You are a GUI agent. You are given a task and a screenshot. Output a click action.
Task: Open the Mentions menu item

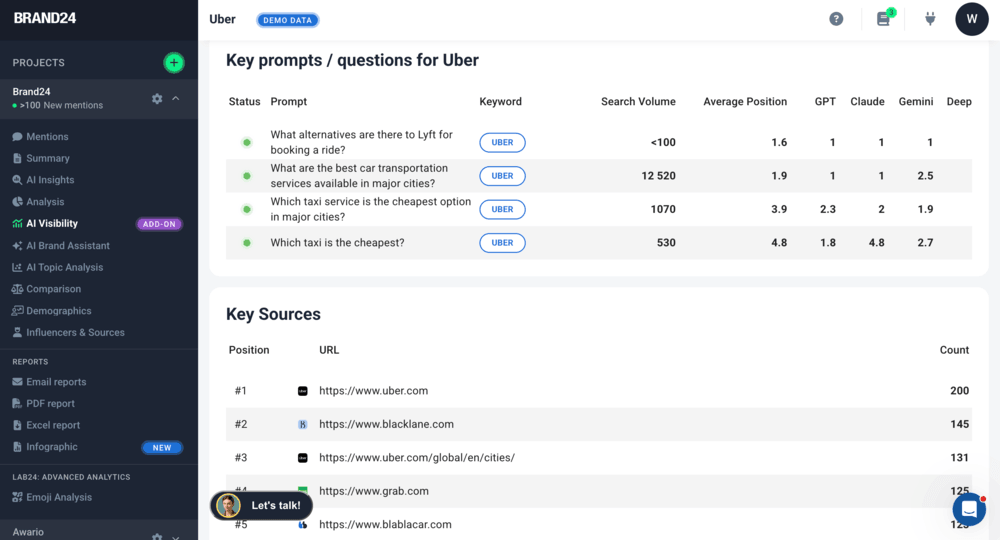point(47,136)
